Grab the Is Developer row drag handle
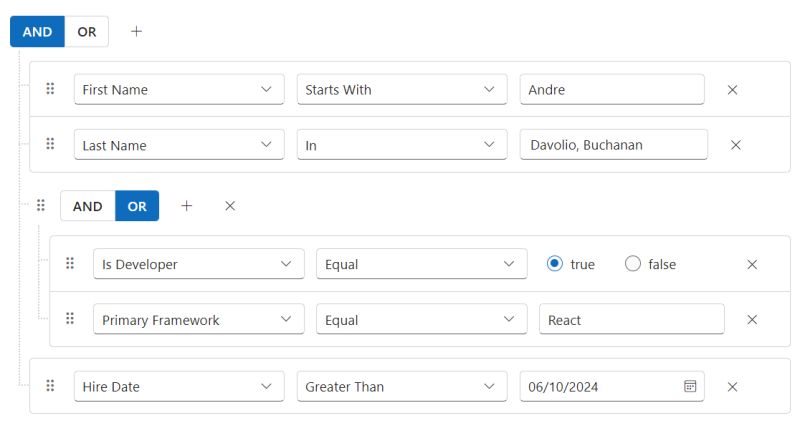 click(70, 263)
